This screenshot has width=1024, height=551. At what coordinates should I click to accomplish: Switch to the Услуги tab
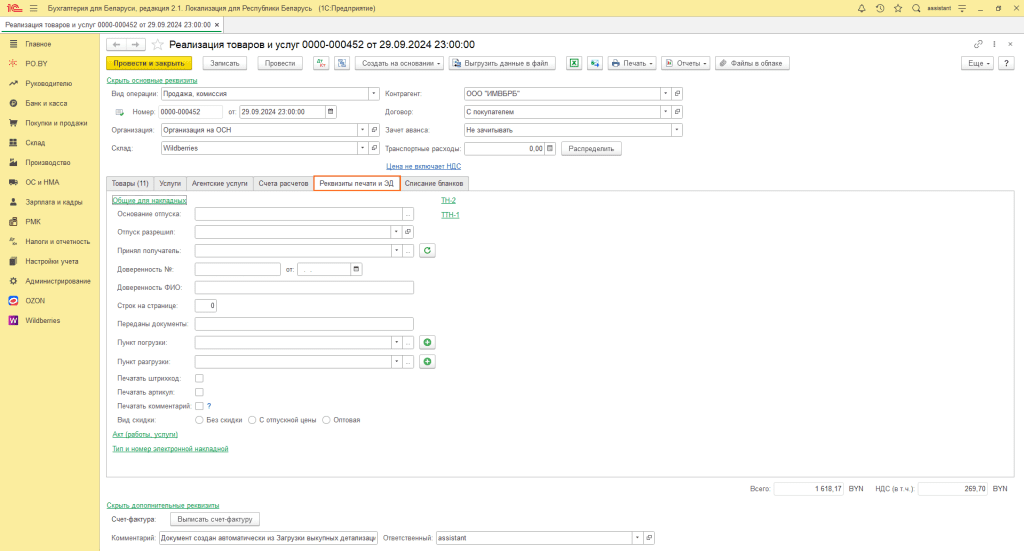[x=170, y=183]
